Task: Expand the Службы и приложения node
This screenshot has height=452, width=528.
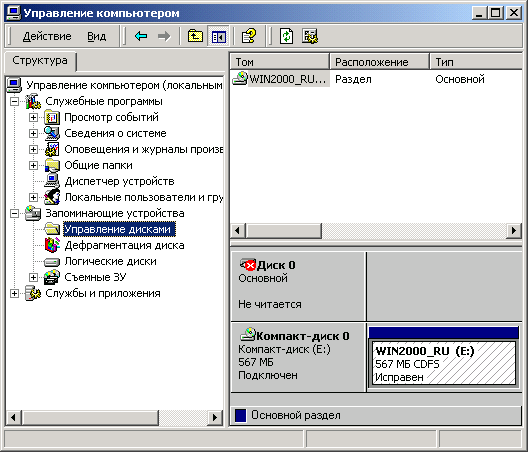Action: click(14, 293)
